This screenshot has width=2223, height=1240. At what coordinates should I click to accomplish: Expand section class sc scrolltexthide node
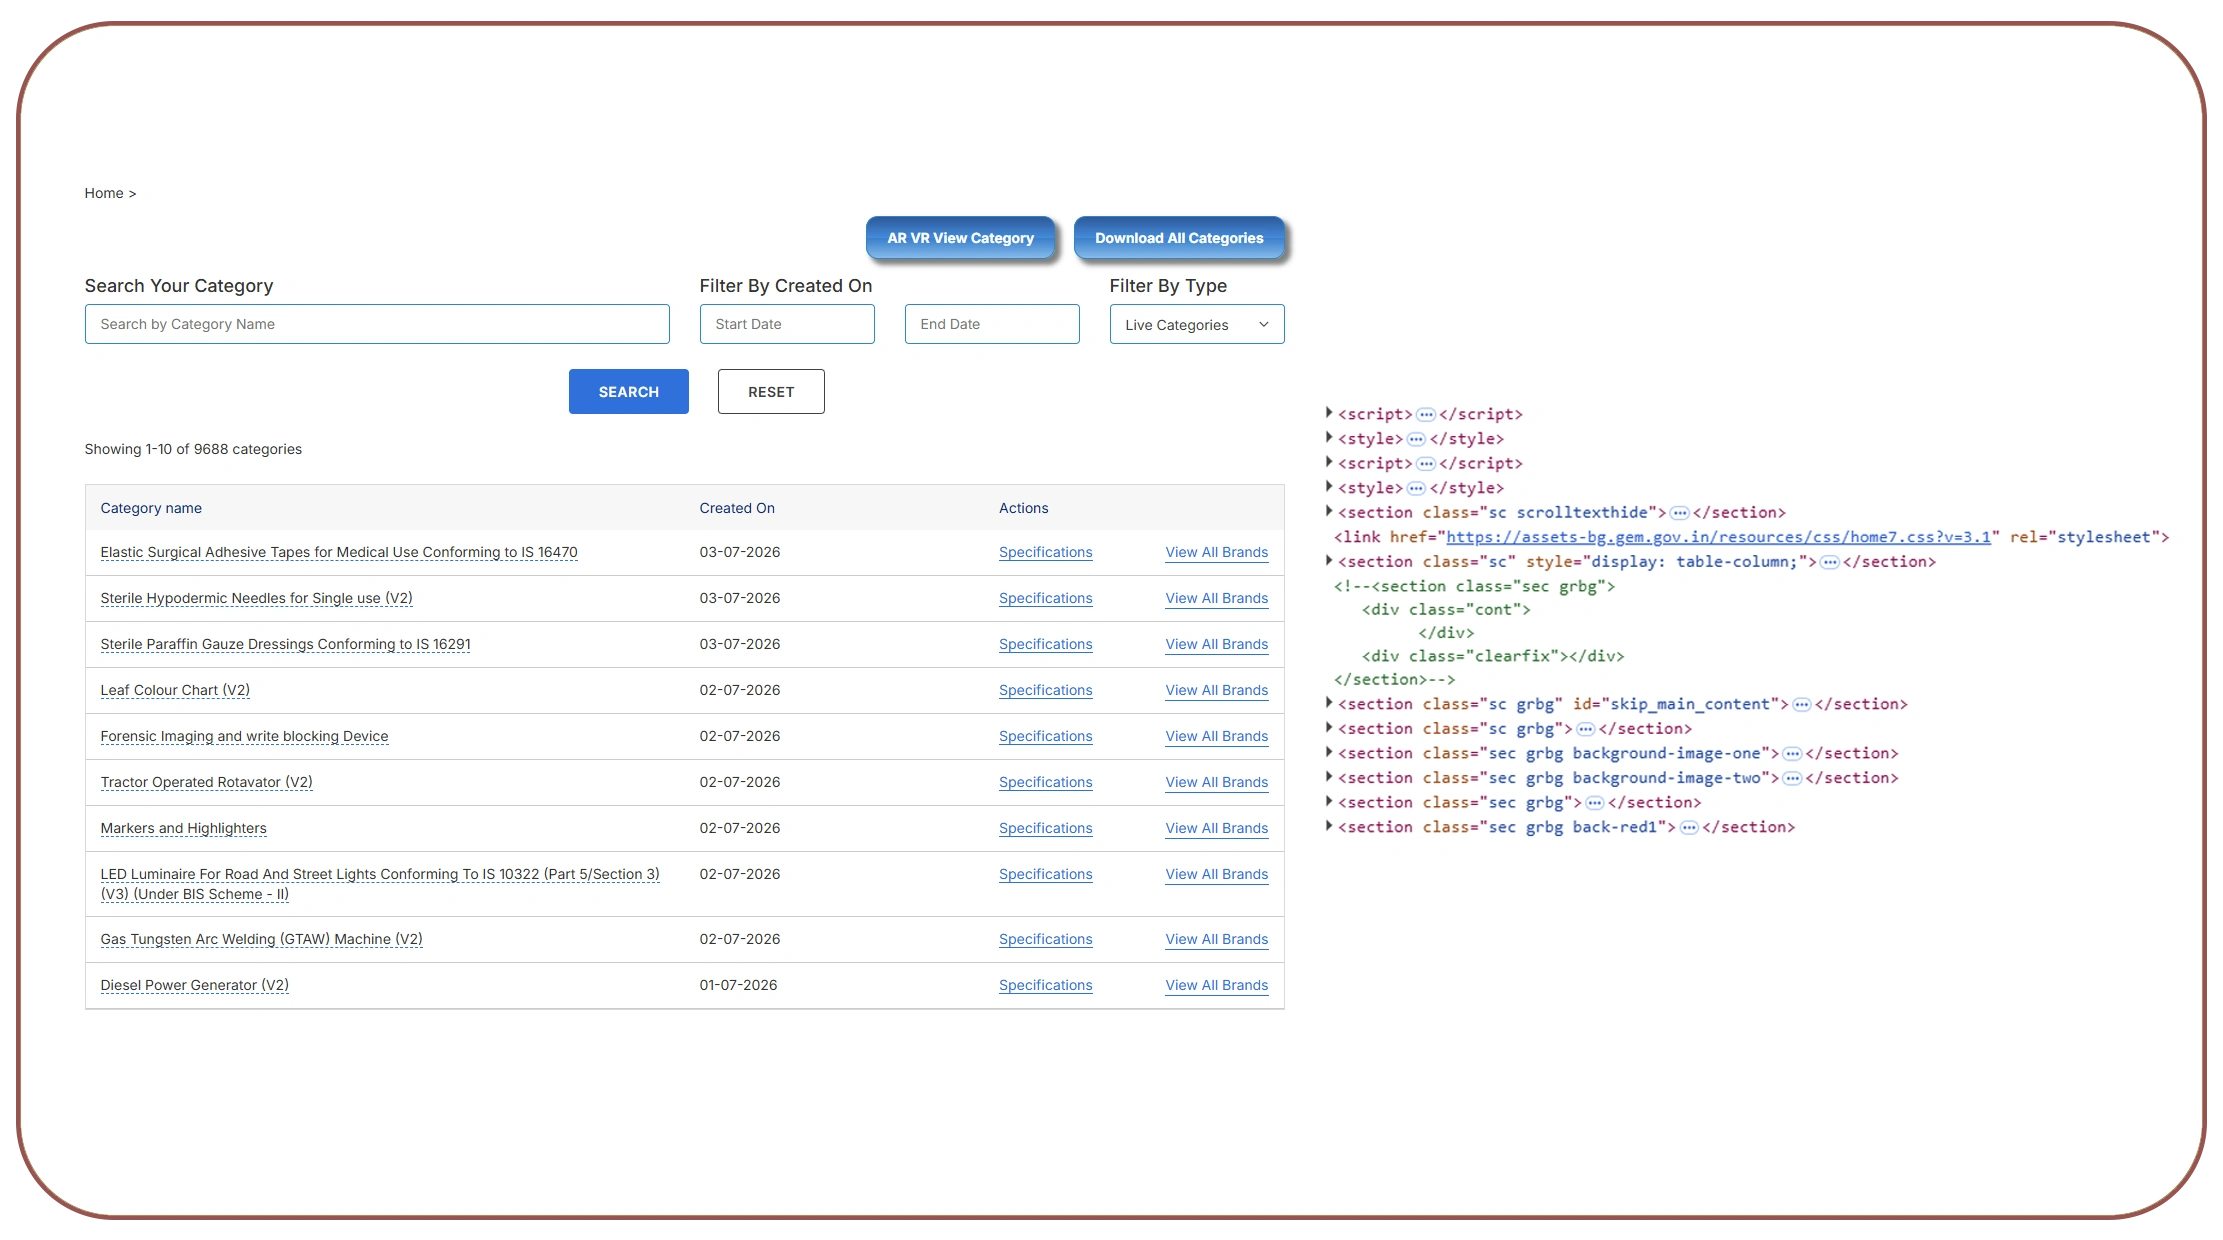(x=1329, y=512)
